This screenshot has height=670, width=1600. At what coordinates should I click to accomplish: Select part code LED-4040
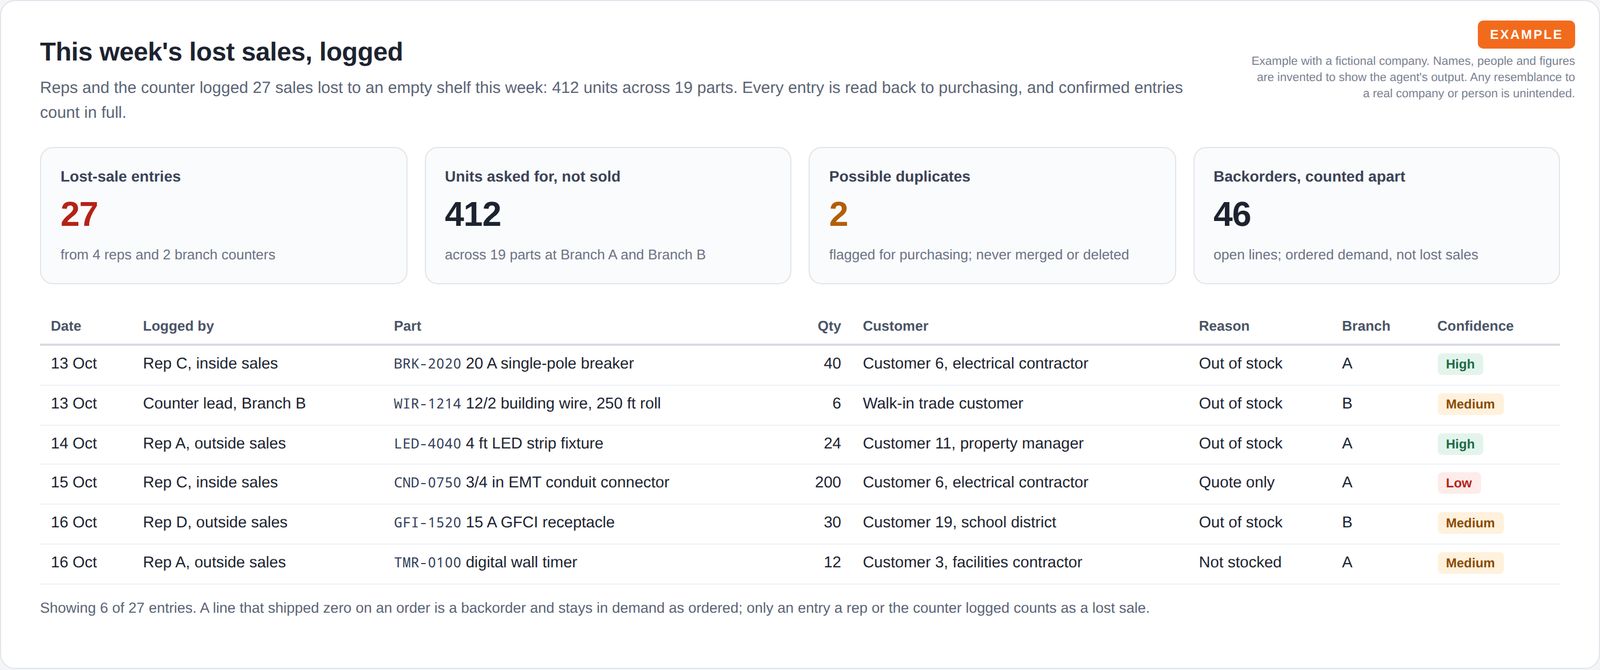[427, 444]
